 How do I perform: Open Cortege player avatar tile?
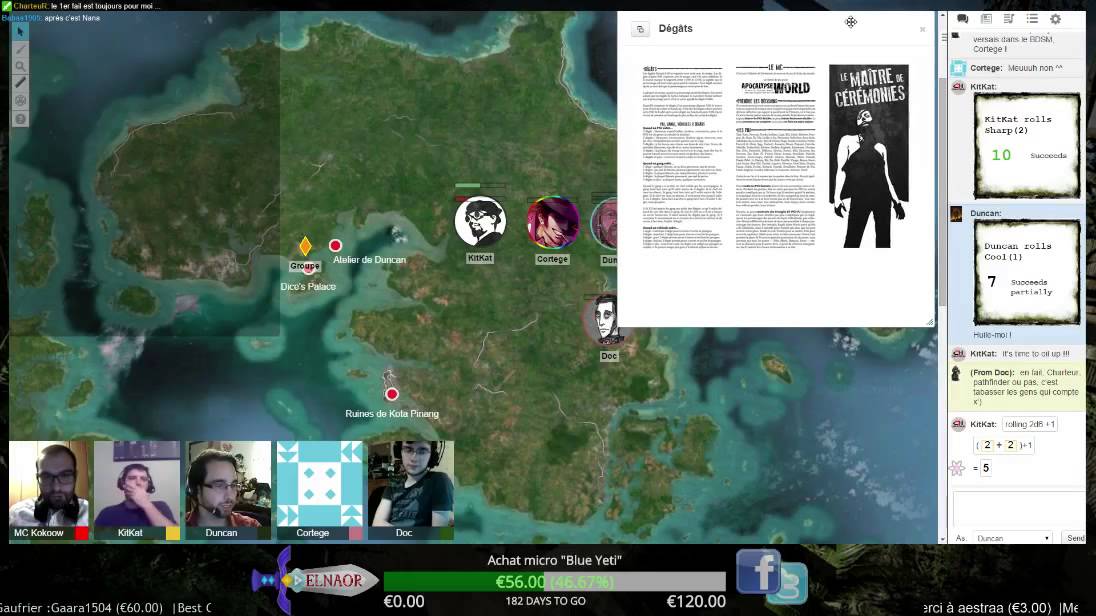[x=319, y=483]
